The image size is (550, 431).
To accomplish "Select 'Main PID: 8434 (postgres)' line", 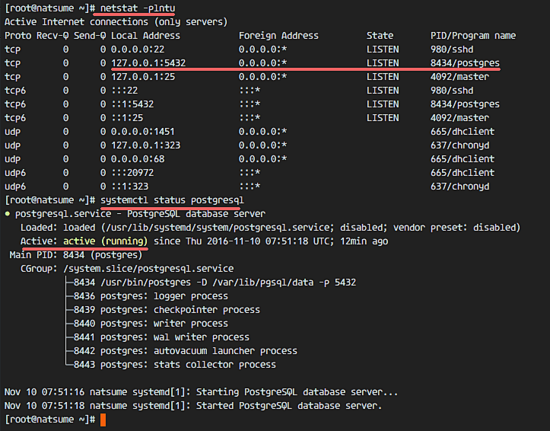I will point(76,255).
